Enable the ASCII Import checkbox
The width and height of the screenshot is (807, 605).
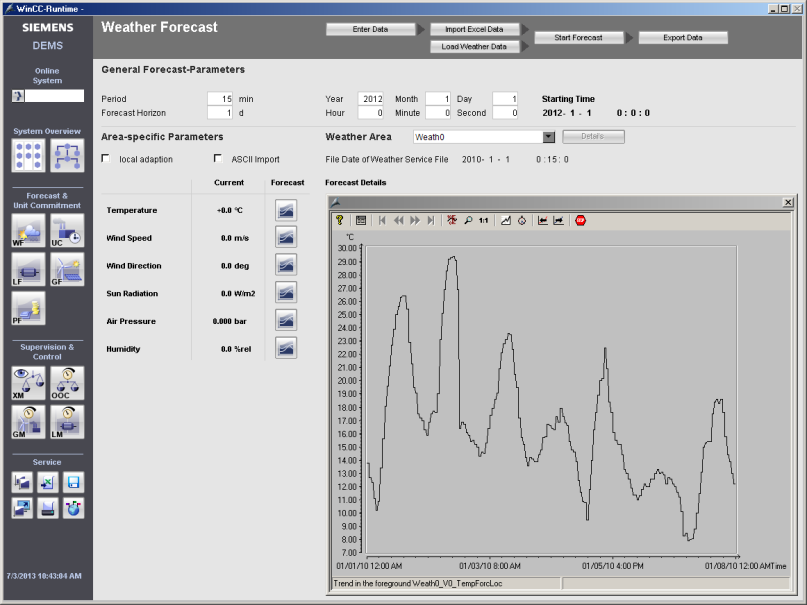point(218,158)
